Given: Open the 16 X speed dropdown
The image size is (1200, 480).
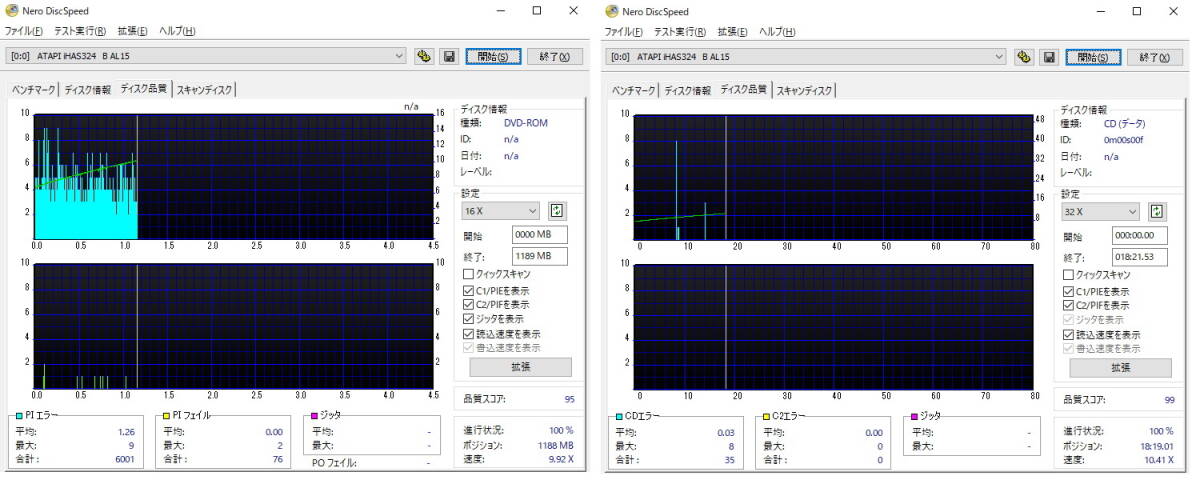Looking at the screenshot, I should [500, 211].
